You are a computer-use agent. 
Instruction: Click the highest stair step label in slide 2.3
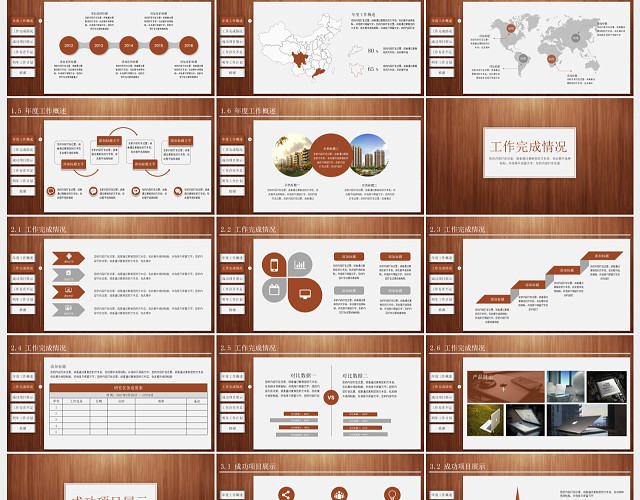604,256
